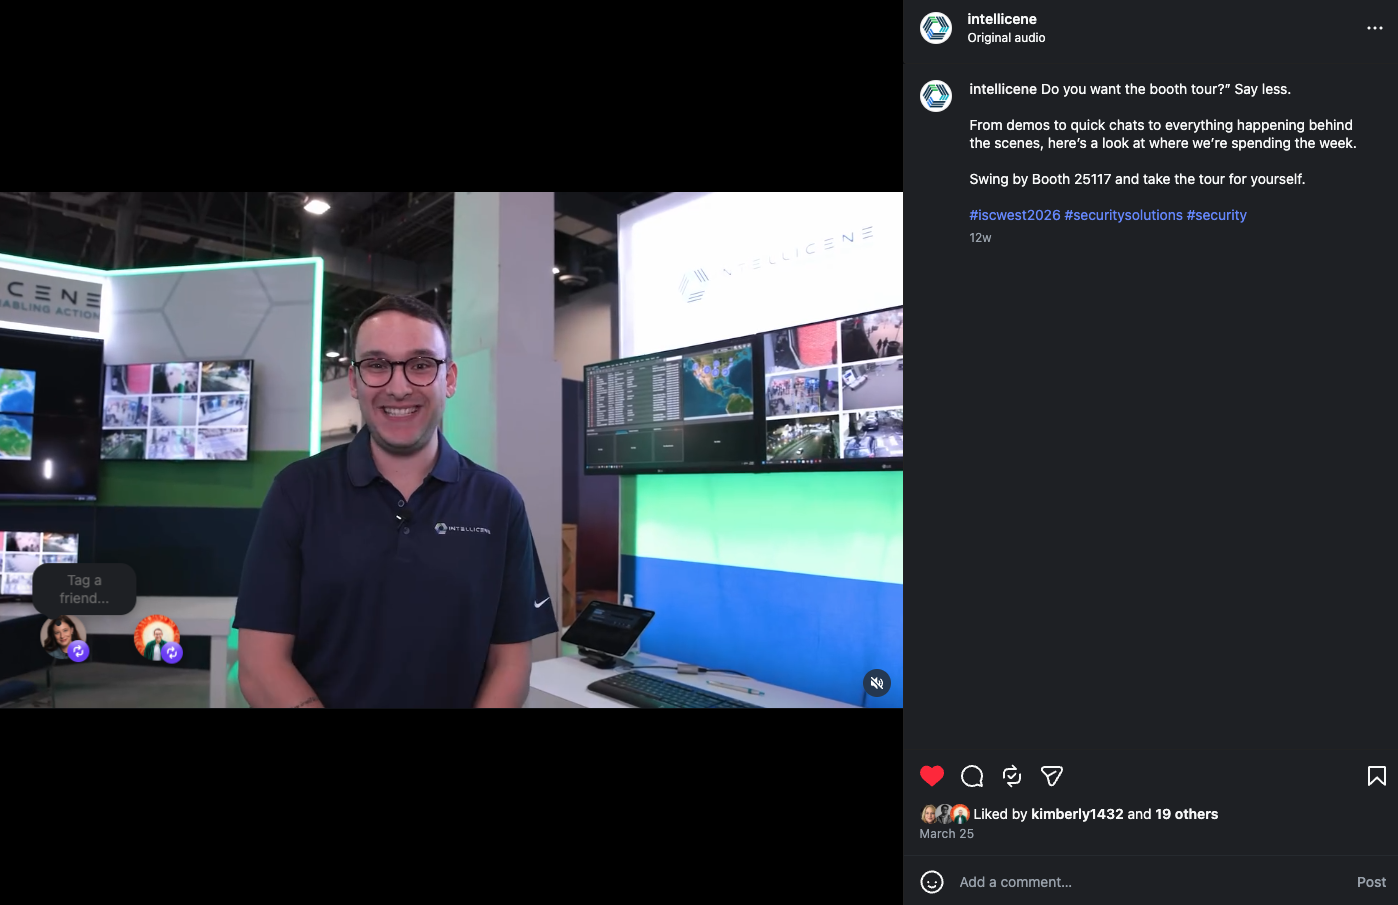The height and width of the screenshot is (905, 1398).
Task: Open the #security hashtag
Action: pos(1217,215)
